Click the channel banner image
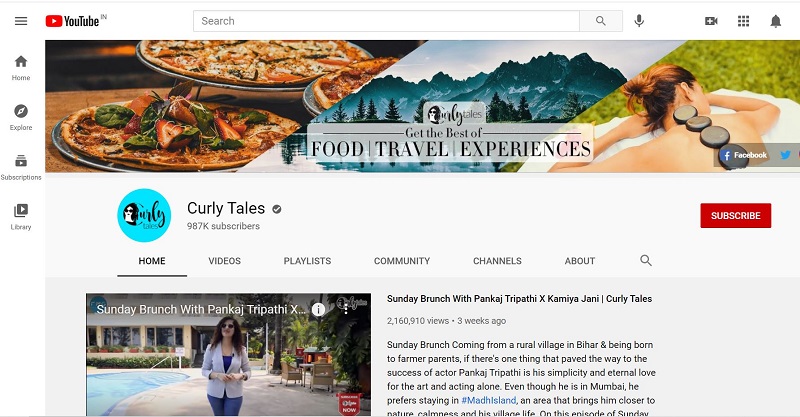Screen dimensions: 800x417 (422, 106)
